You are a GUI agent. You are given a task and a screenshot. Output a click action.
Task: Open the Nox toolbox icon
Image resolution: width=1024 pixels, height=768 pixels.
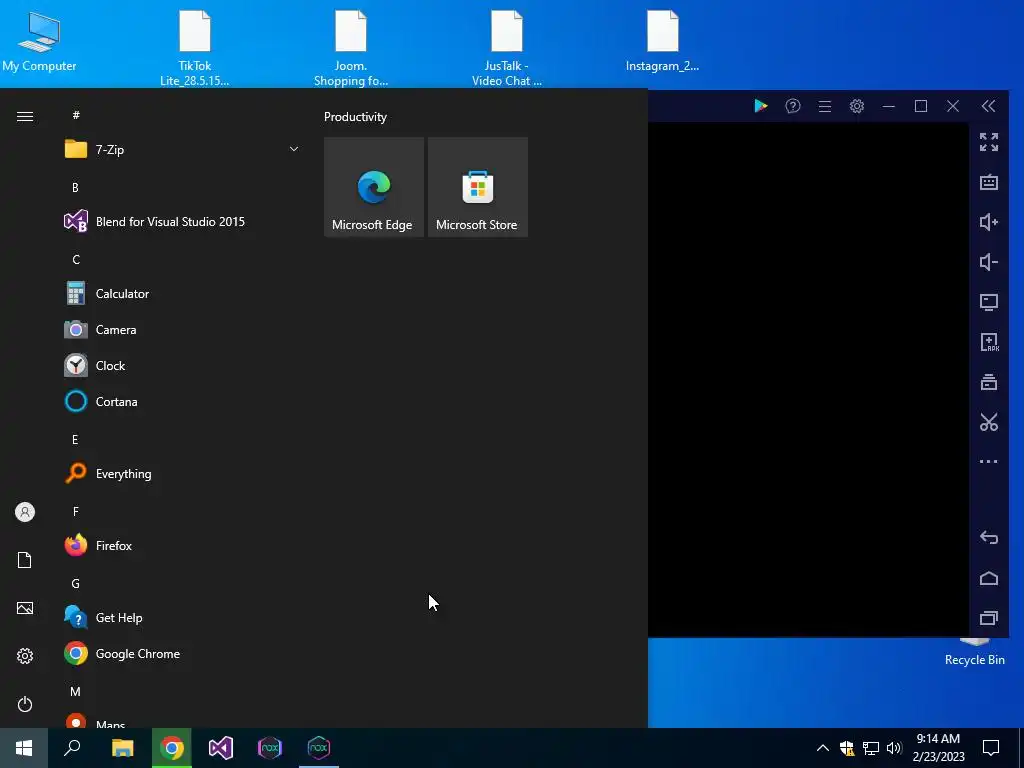tap(989, 382)
